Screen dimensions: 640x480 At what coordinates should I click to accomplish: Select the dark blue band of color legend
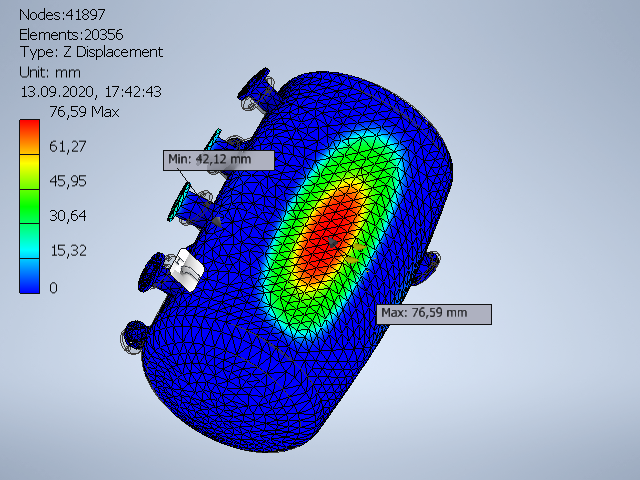[29, 276]
